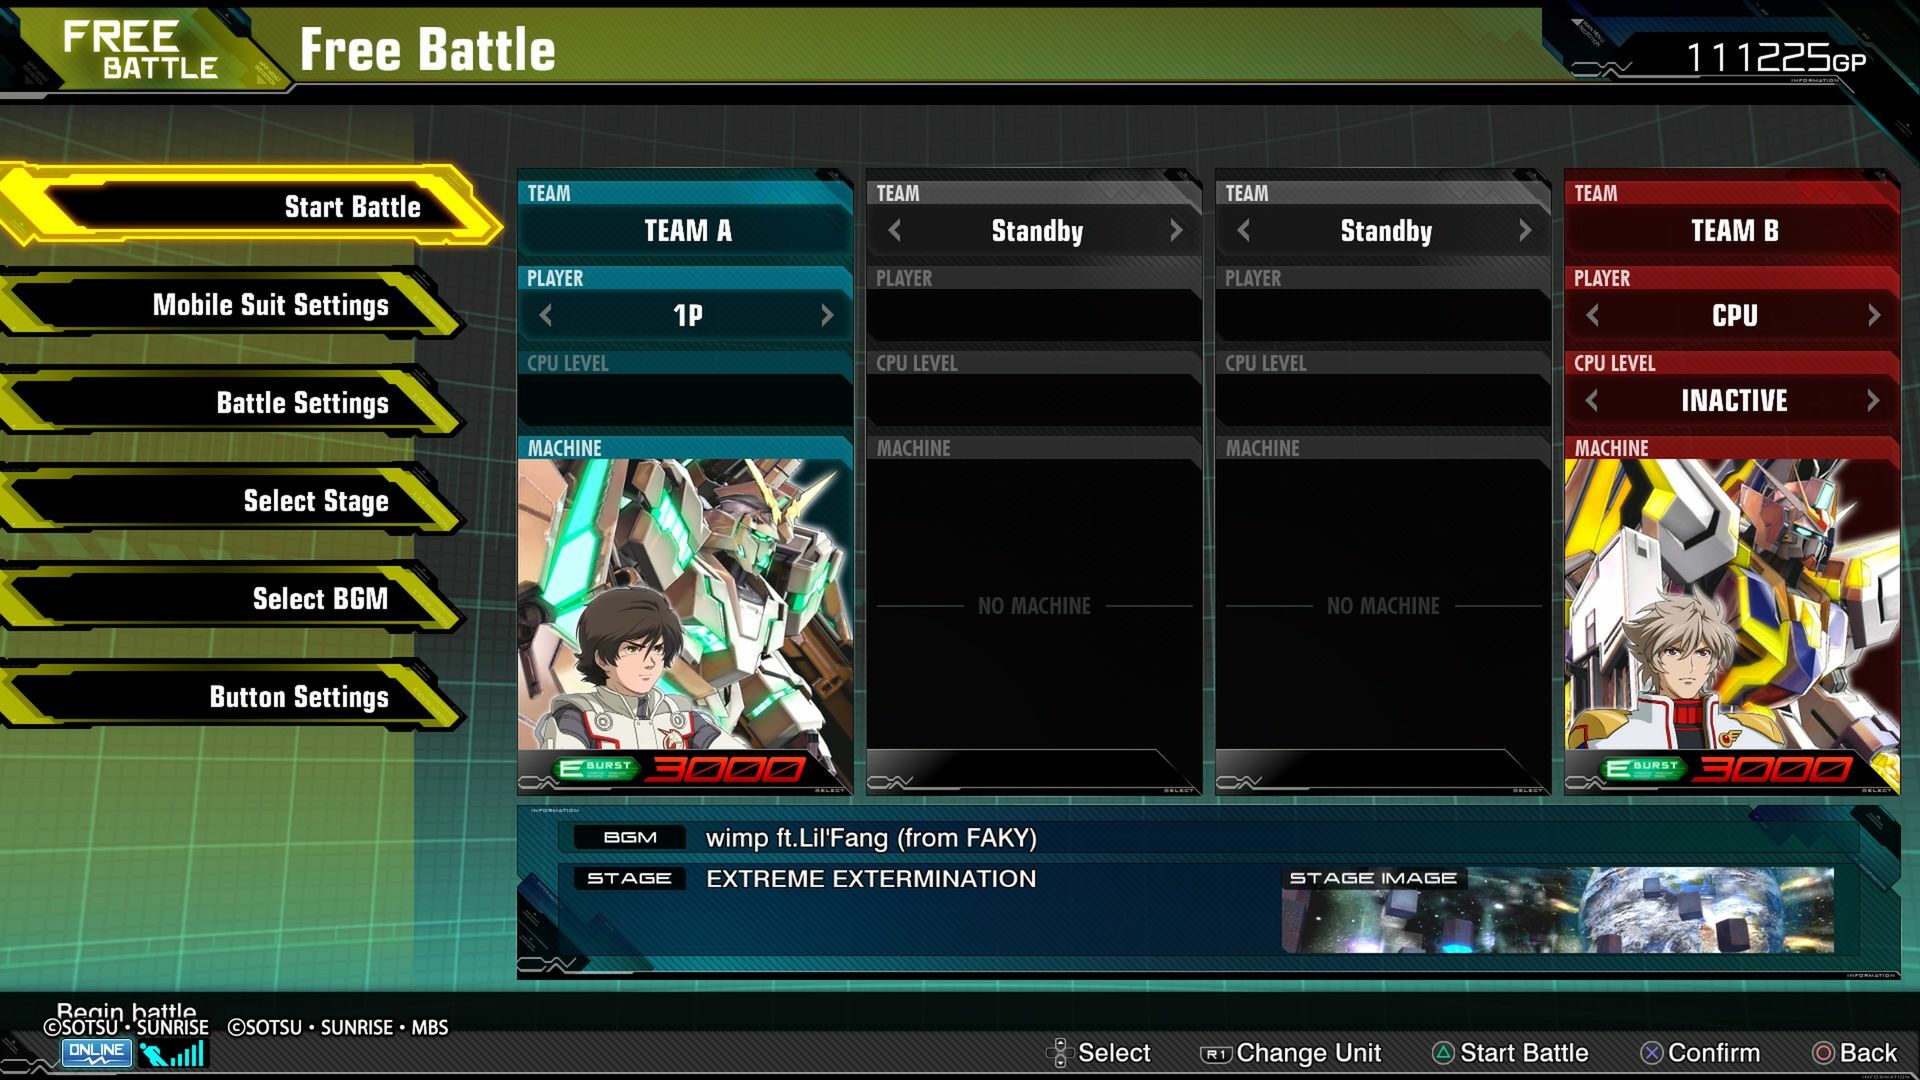Screen dimensions: 1920x1080
Task: Click the circle Back button icon
Action: click(x=1823, y=1053)
